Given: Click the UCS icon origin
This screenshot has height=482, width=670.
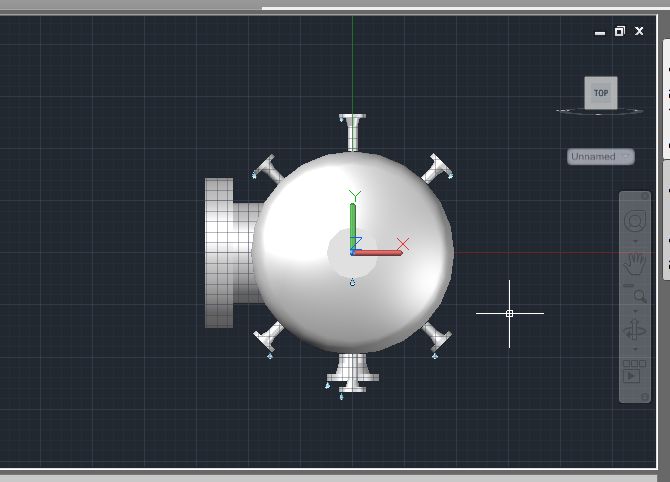Looking at the screenshot, I should click(353, 253).
